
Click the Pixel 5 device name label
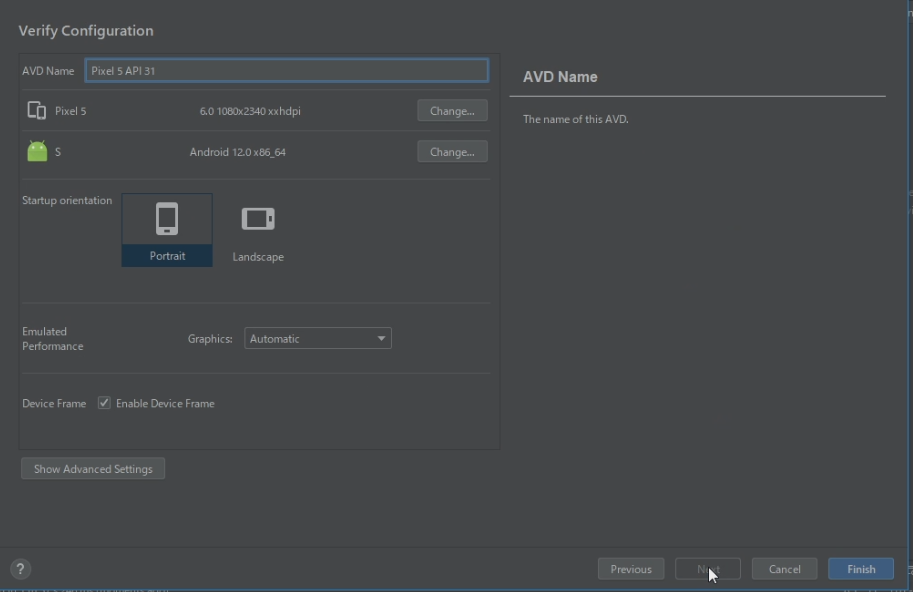click(71, 111)
